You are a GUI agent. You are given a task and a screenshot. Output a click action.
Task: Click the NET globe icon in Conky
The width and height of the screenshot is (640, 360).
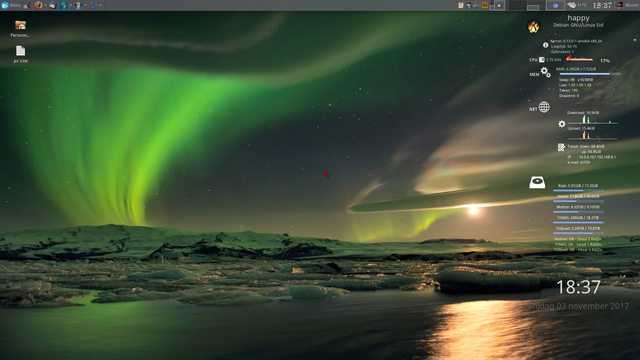coord(544,107)
